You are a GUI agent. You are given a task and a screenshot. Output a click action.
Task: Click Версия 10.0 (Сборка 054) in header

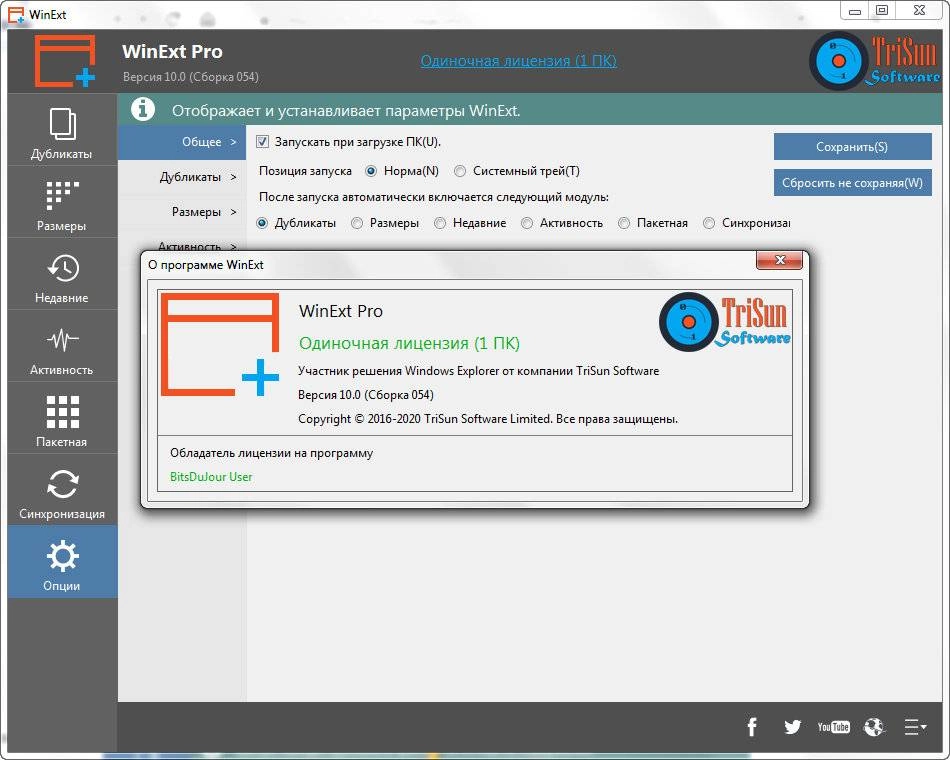(191, 77)
